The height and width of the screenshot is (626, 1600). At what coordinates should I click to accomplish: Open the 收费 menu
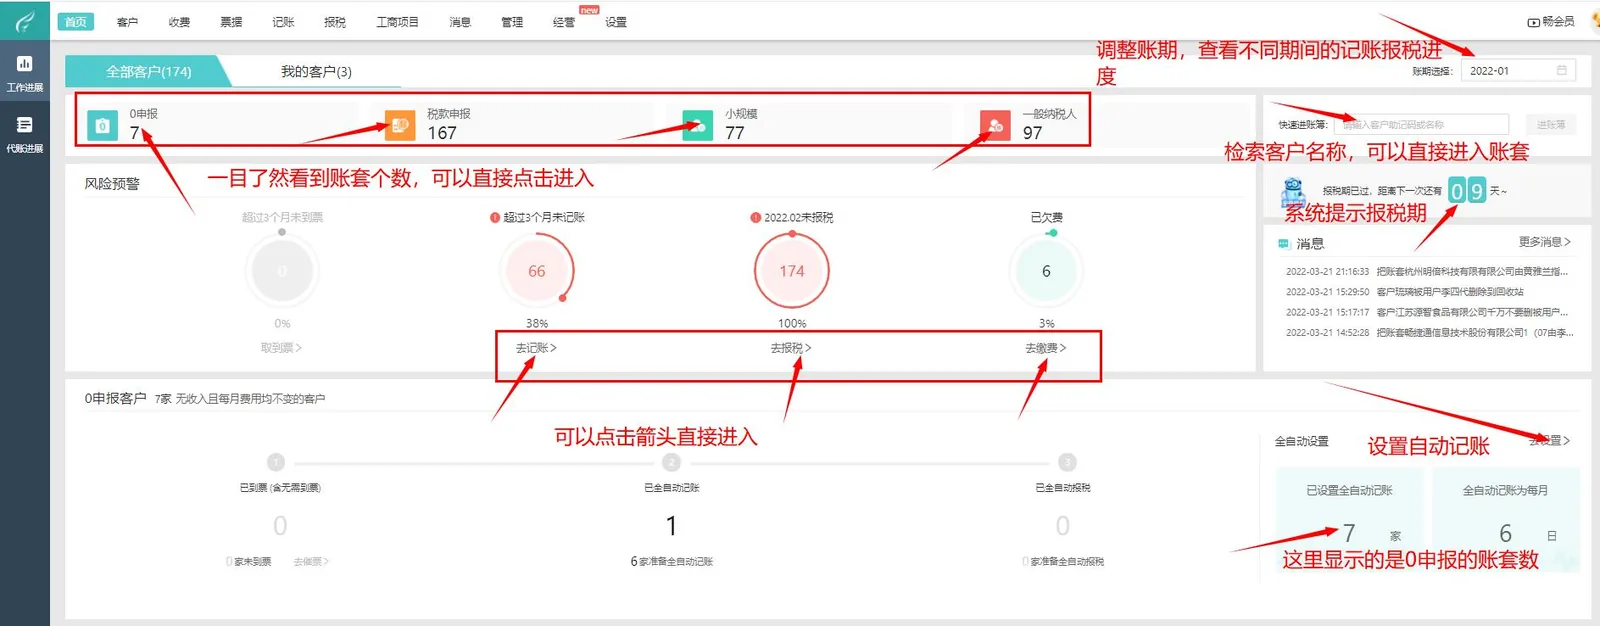pyautogui.click(x=180, y=22)
